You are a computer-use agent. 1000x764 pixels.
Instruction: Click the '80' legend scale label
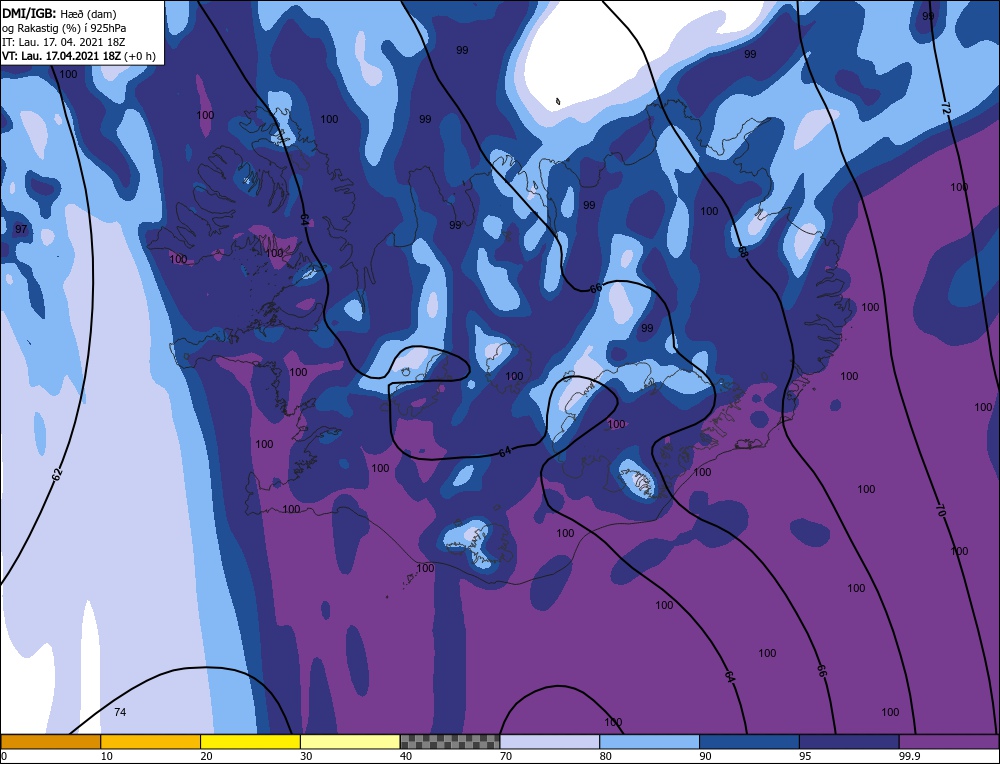pyautogui.click(x=605, y=756)
